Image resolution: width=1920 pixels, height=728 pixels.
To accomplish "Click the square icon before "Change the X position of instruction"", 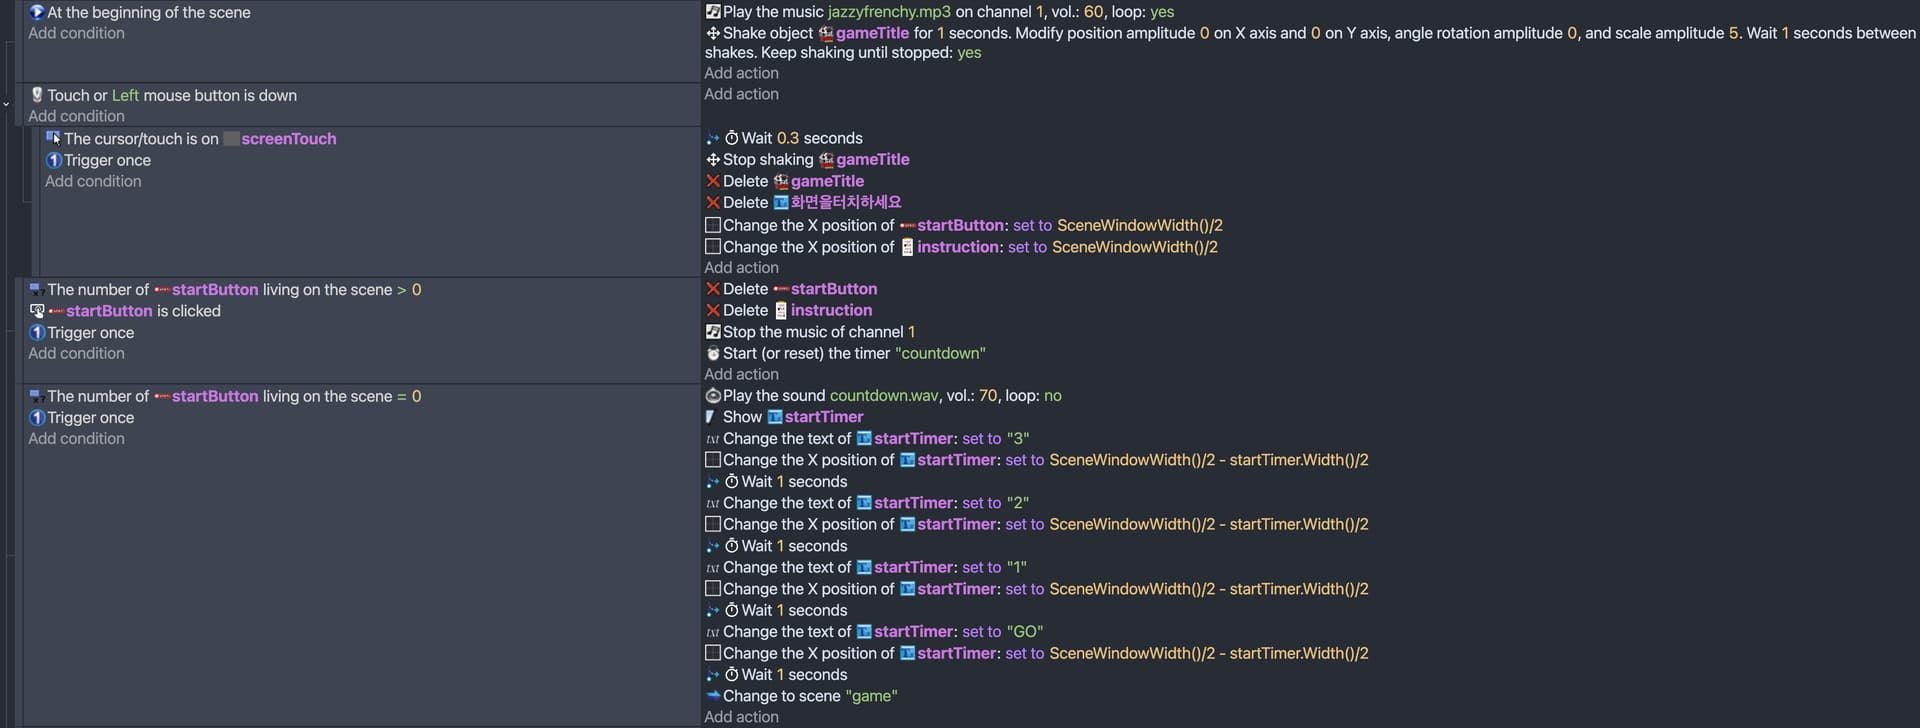I will coord(713,247).
